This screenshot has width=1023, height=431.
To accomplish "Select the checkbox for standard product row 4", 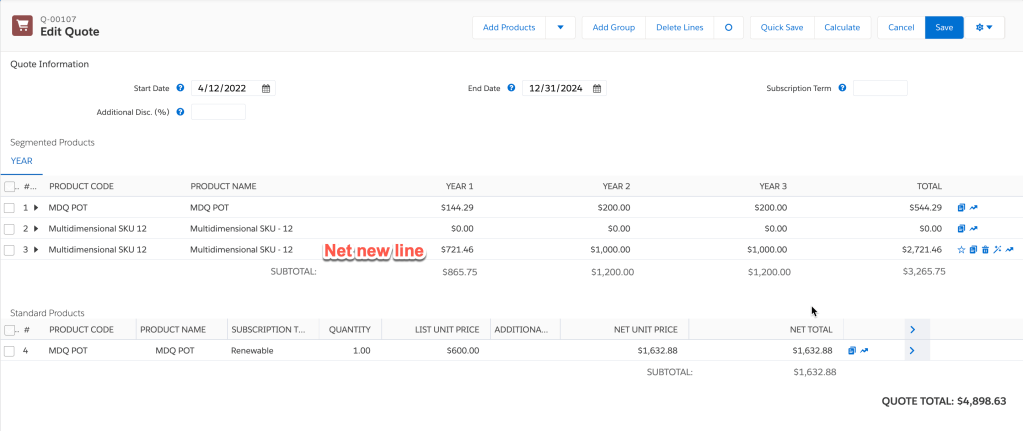I will pyautogui.click(x=9, y=351).
